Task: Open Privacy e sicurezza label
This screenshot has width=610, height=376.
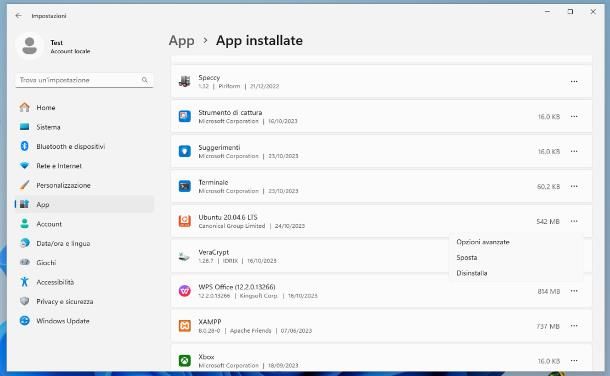Action: tap(65, 302)
